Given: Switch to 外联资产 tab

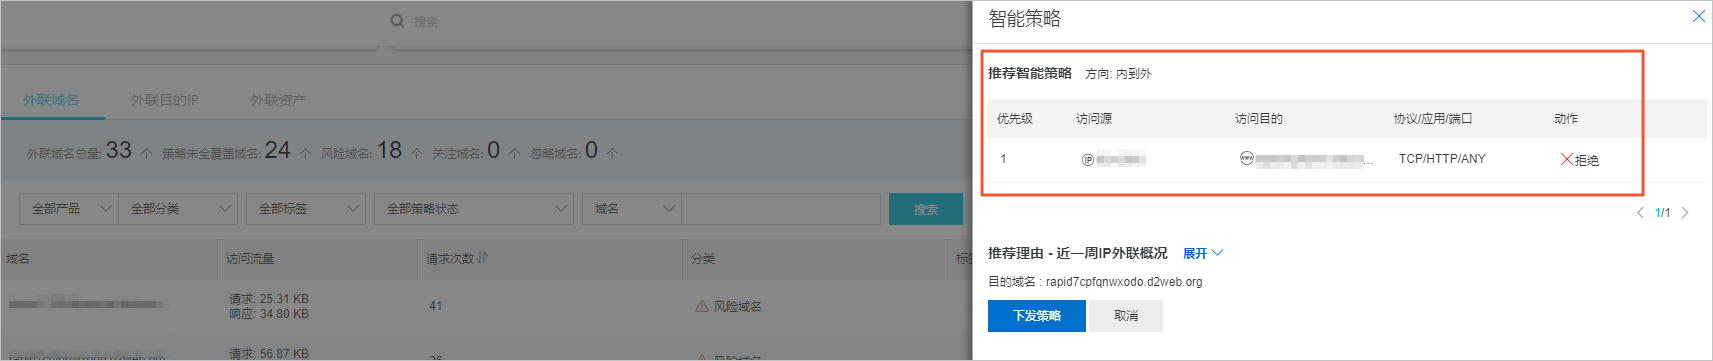Looking at the screenshot, I should click(278, 100).
